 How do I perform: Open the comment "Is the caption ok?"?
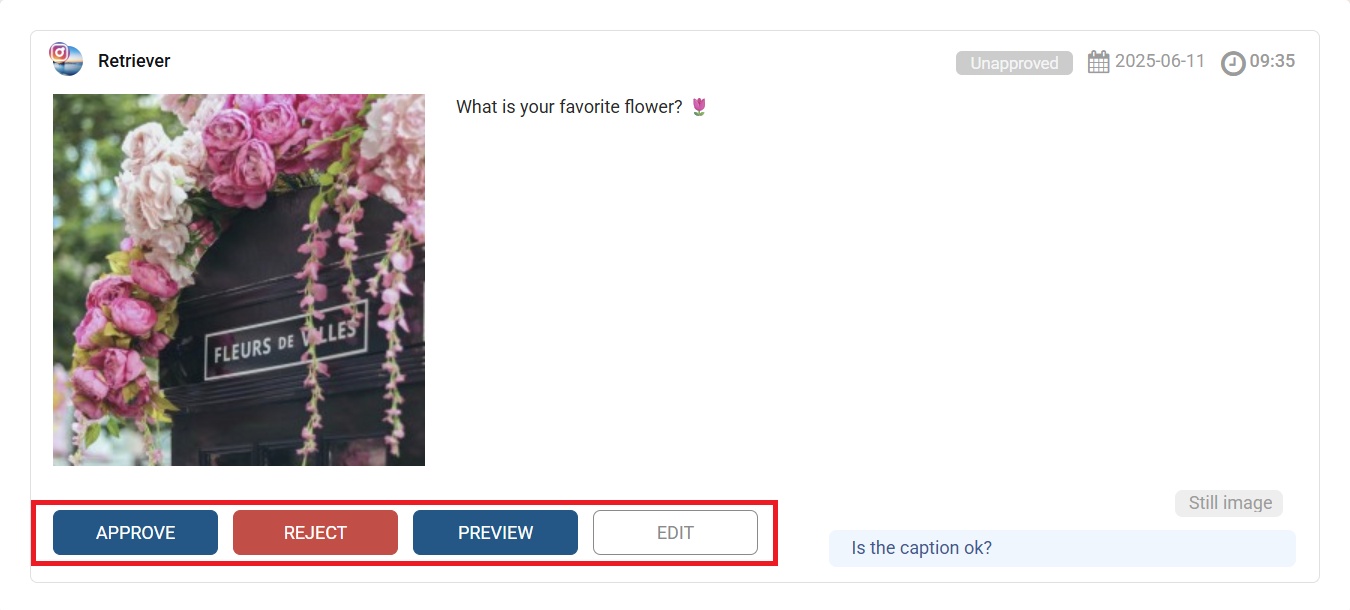coord(1062,548)
